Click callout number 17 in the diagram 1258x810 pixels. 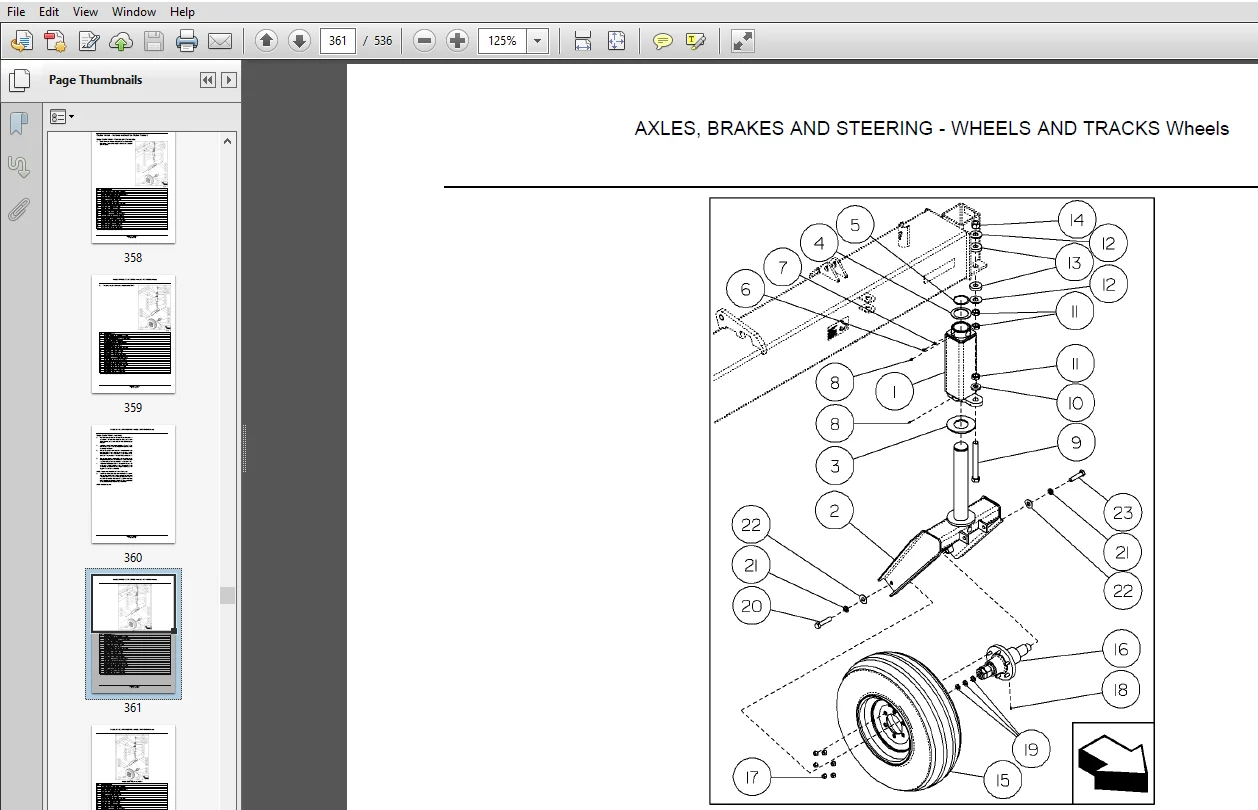[753, 776]
